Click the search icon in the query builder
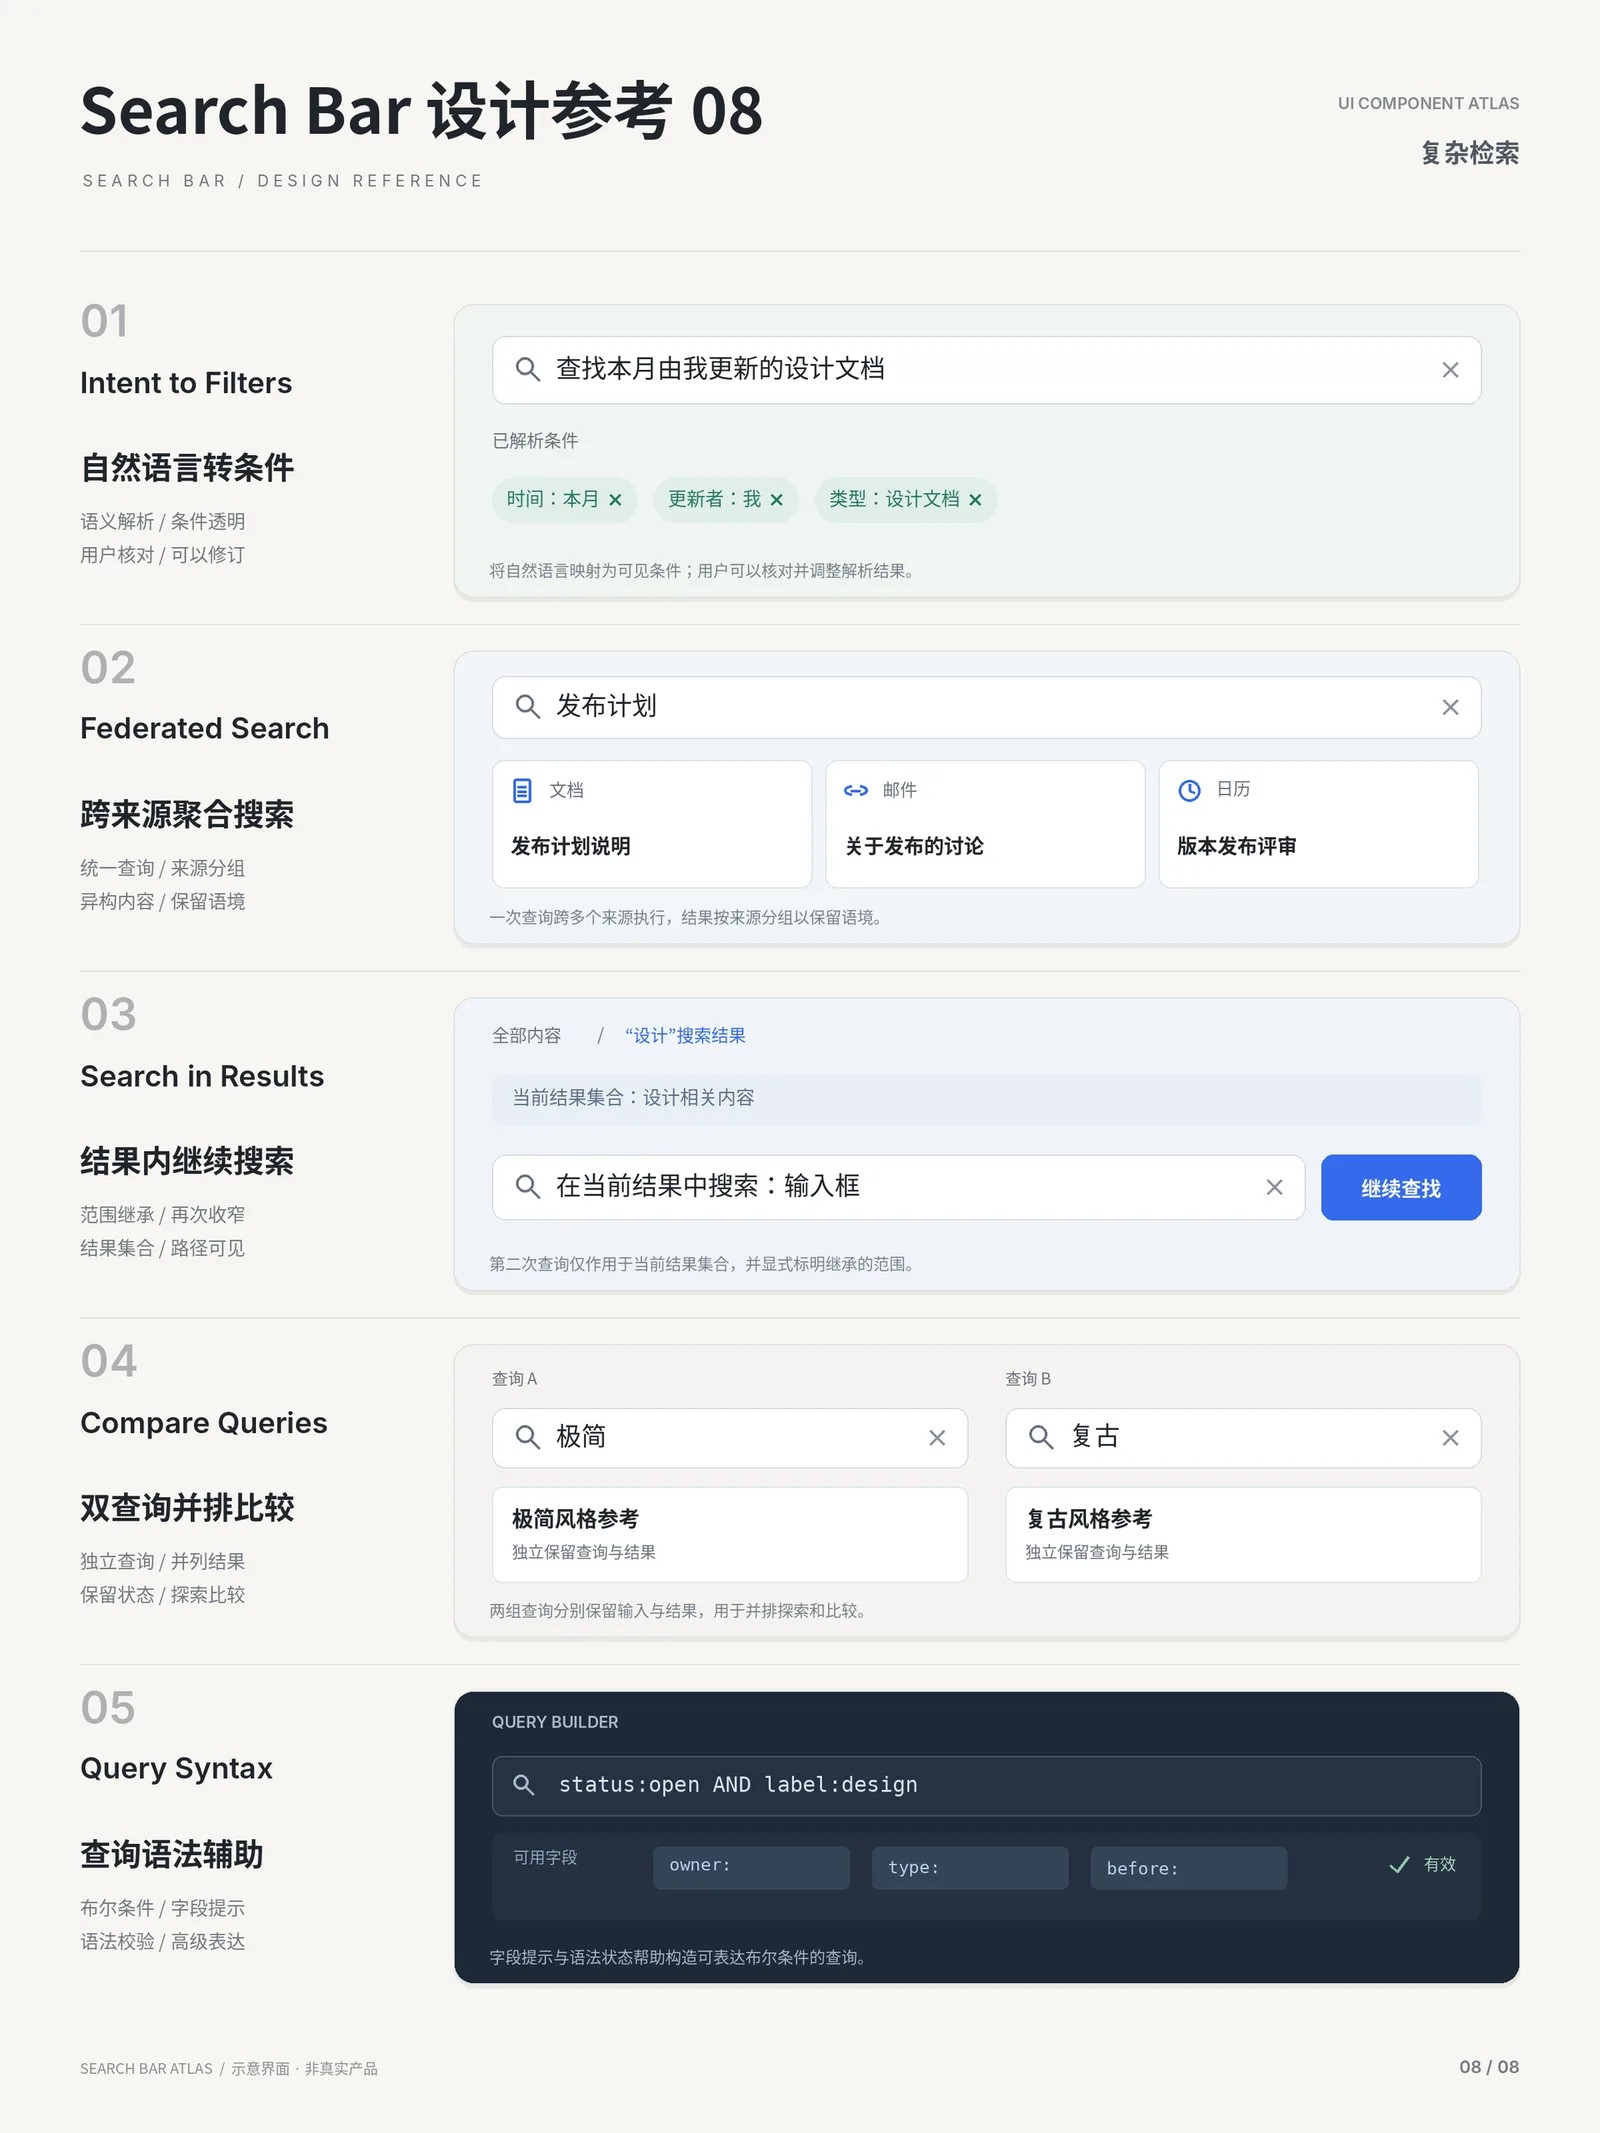Screen dimensions: 1600x2133 coord(523,1785)
